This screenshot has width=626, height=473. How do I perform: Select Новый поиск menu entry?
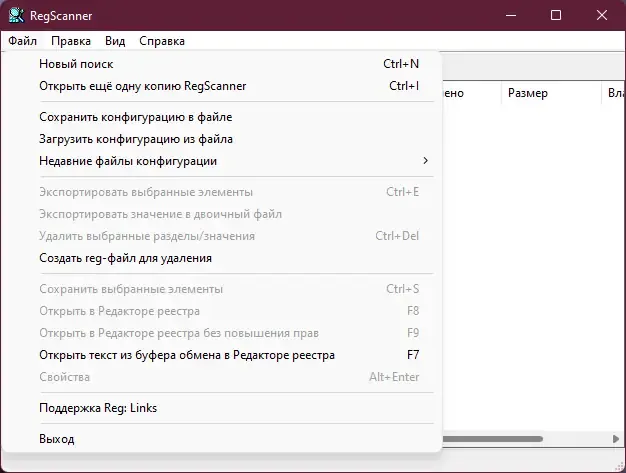click(222, 64)
